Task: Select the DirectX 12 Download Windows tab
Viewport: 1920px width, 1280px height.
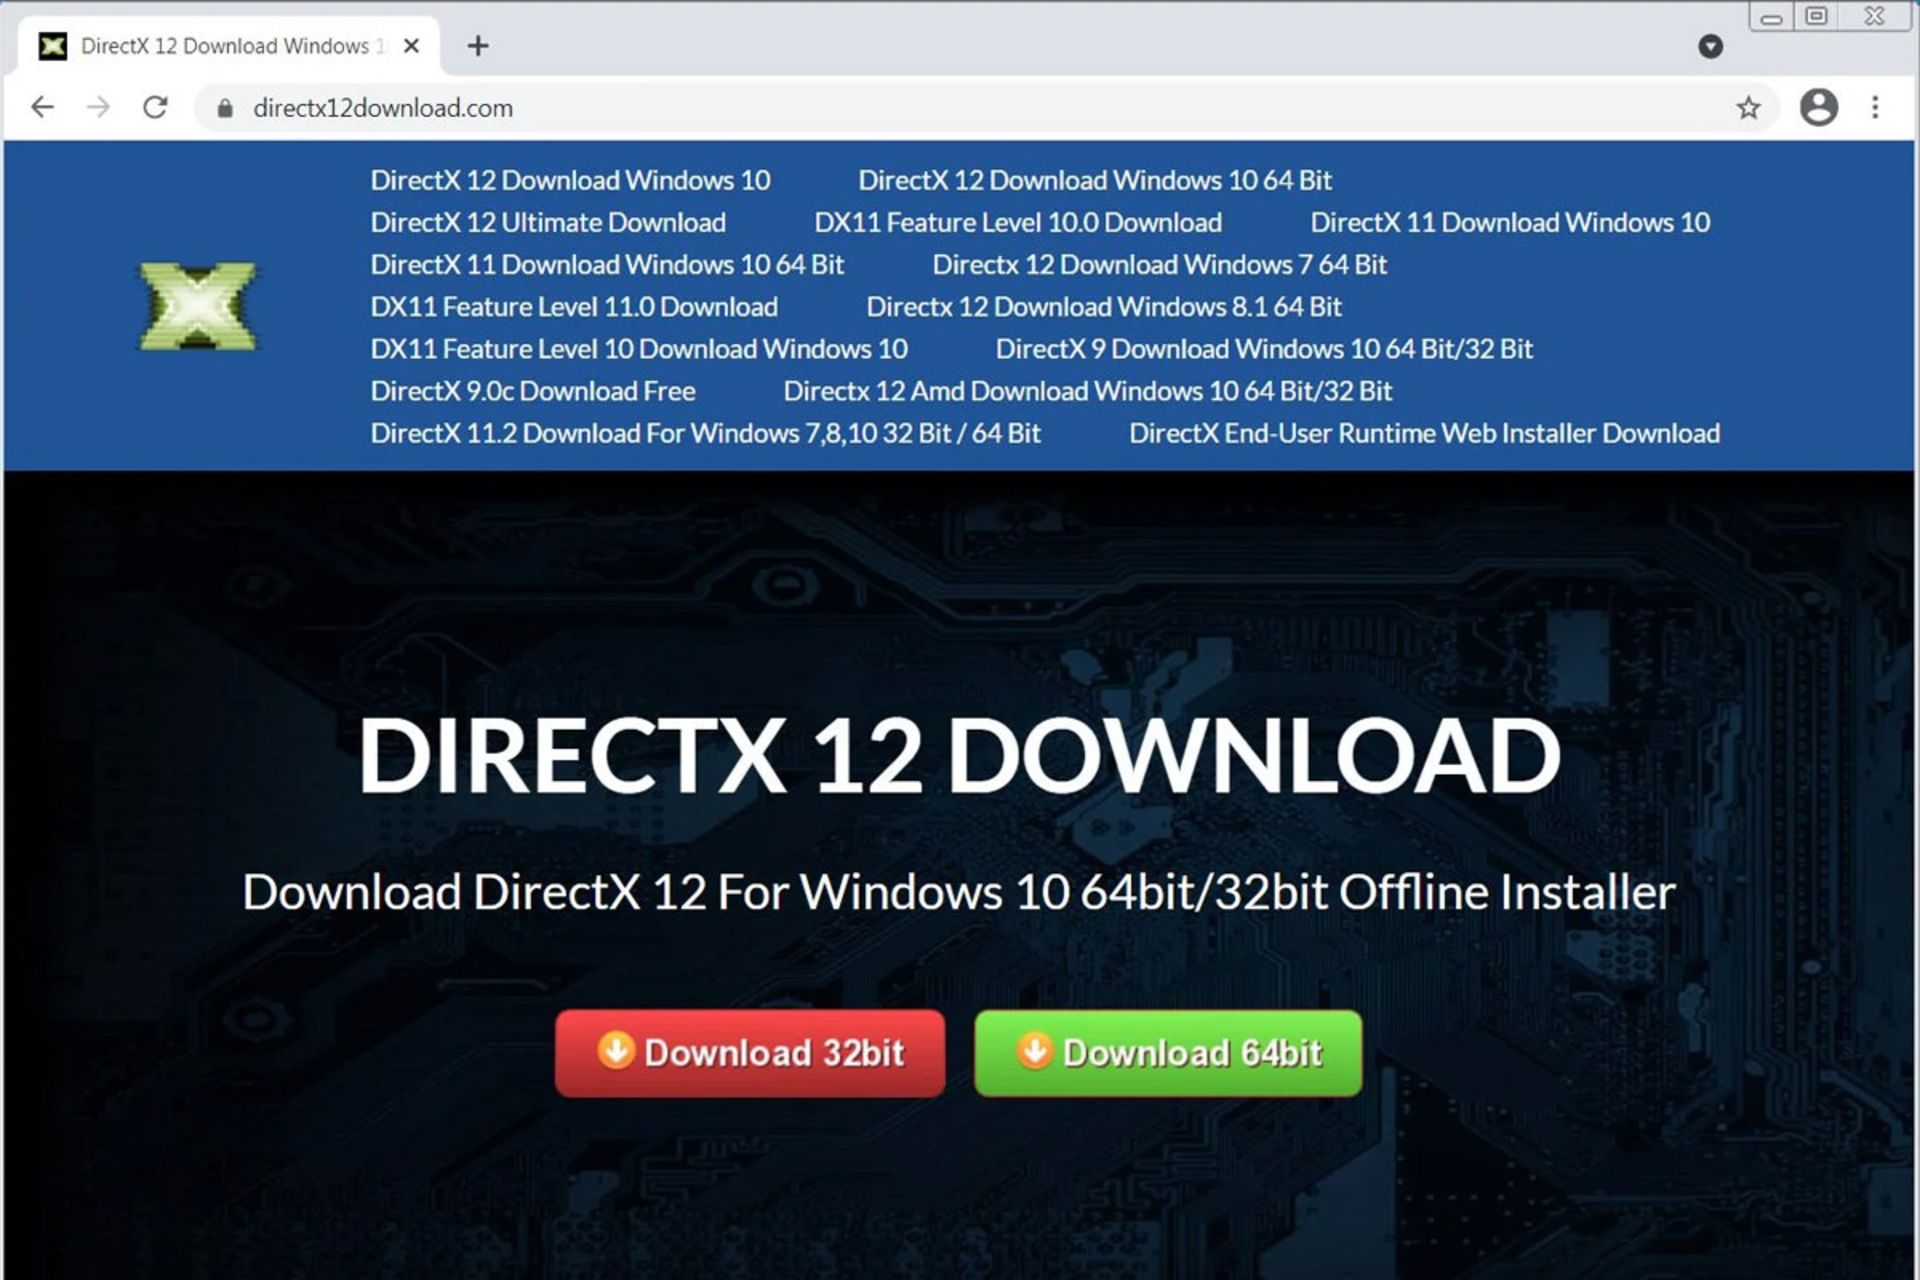Action: click(225, 46)
